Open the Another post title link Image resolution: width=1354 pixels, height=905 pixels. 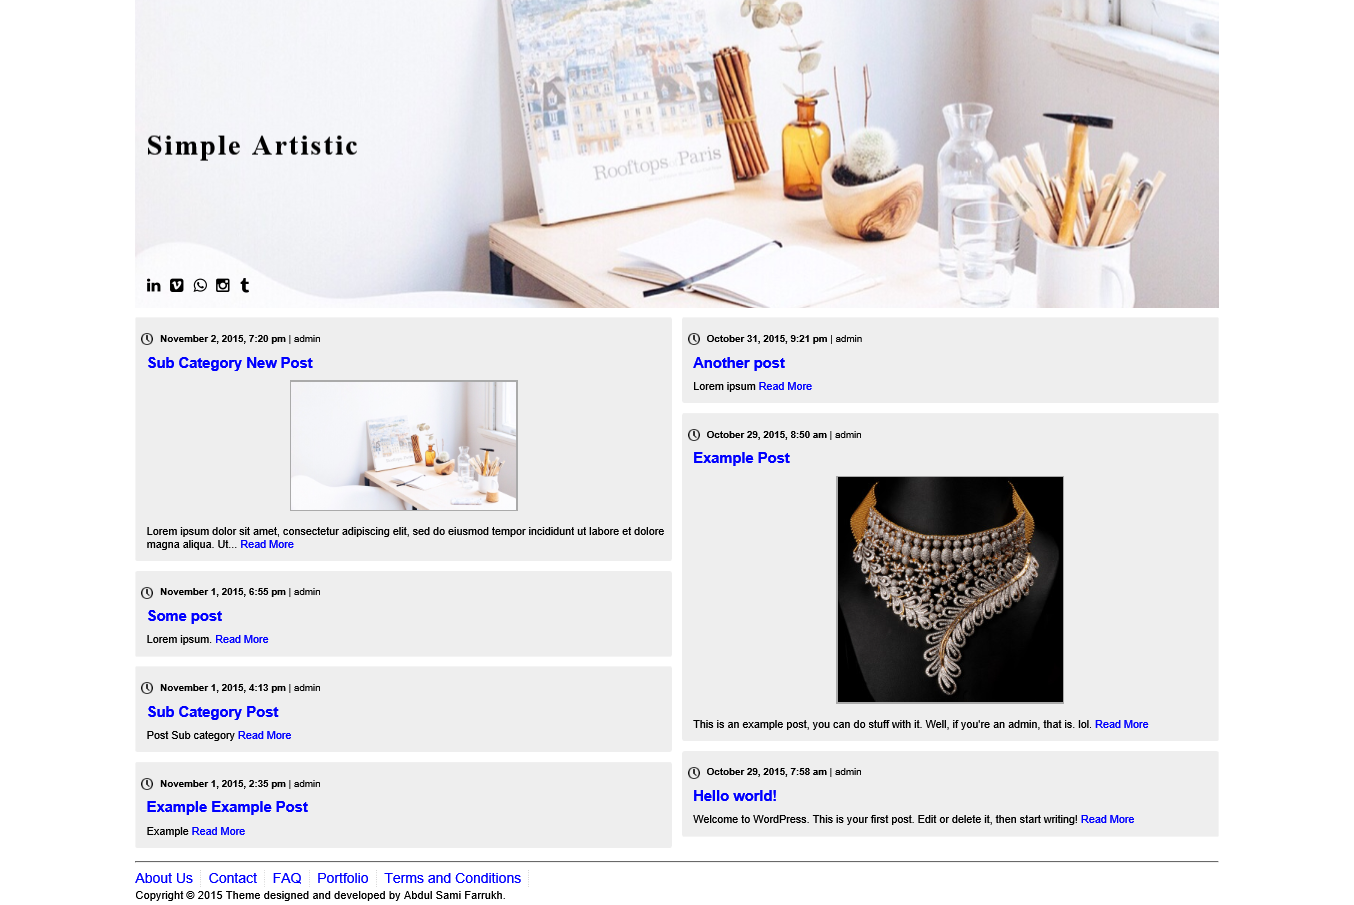point(739,363)
